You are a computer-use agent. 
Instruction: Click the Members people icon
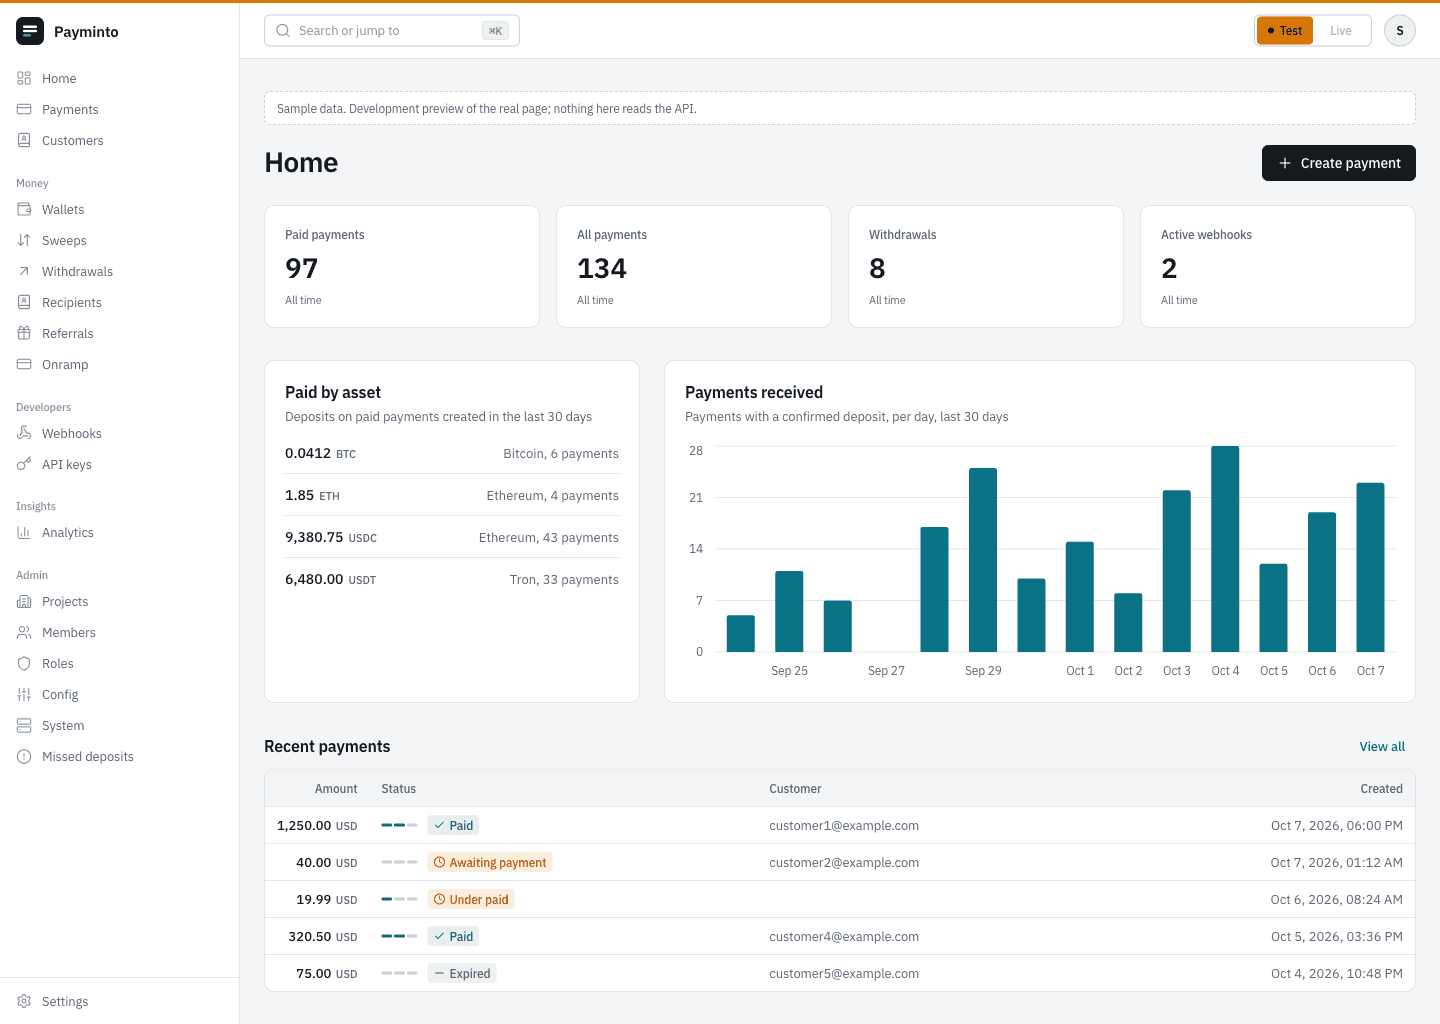tap(24, 632)
